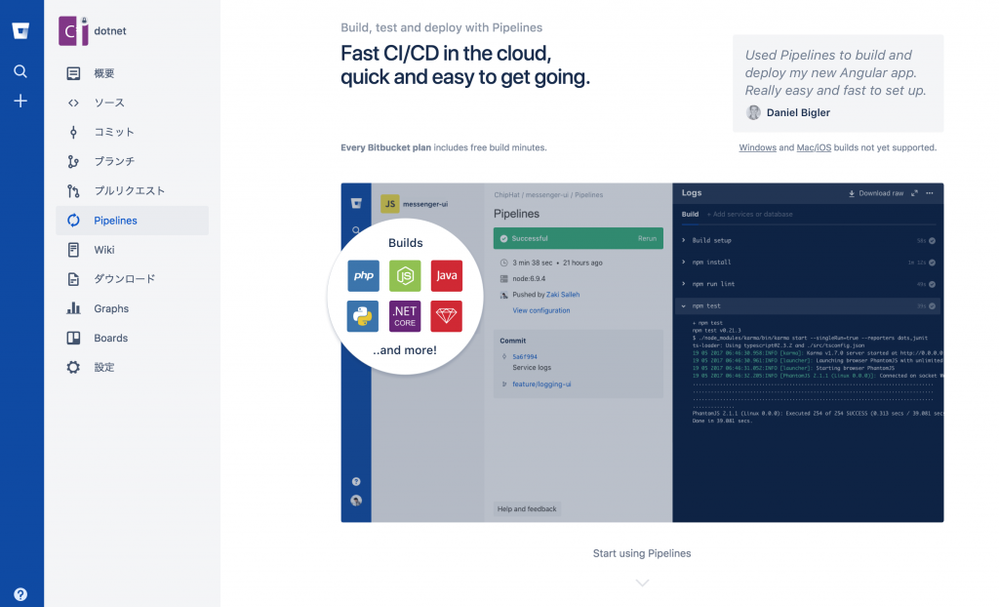
Task: Click the コミット commits icon
Action: point(73,132)
